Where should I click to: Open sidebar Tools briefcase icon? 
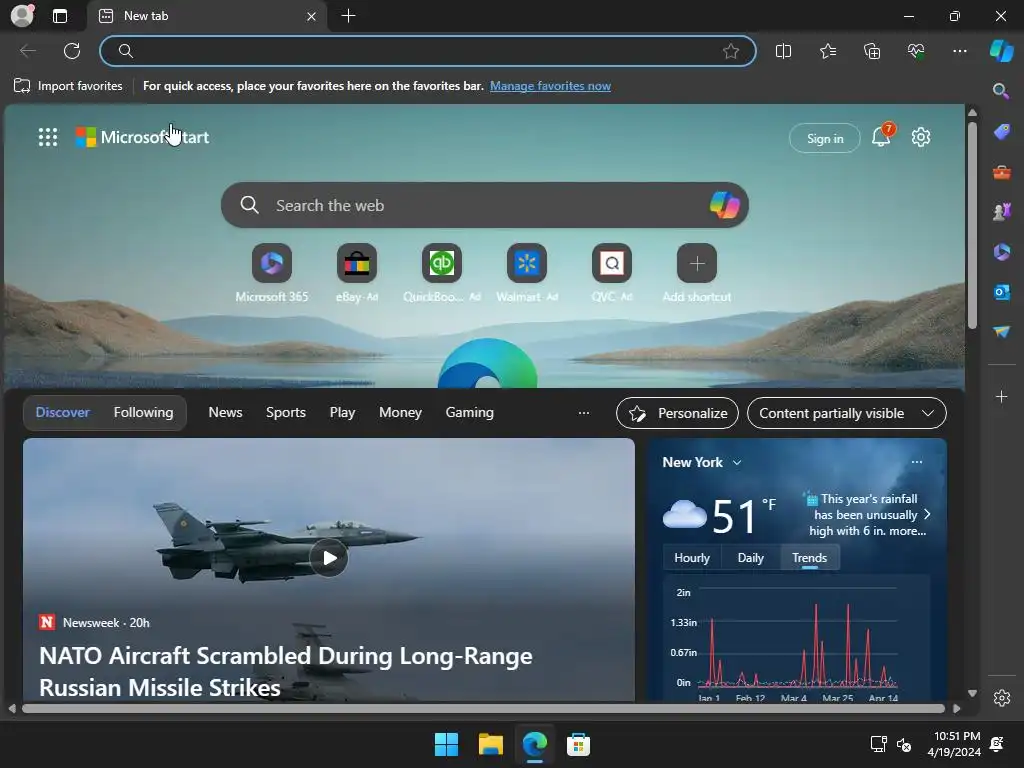[1001, 172]
